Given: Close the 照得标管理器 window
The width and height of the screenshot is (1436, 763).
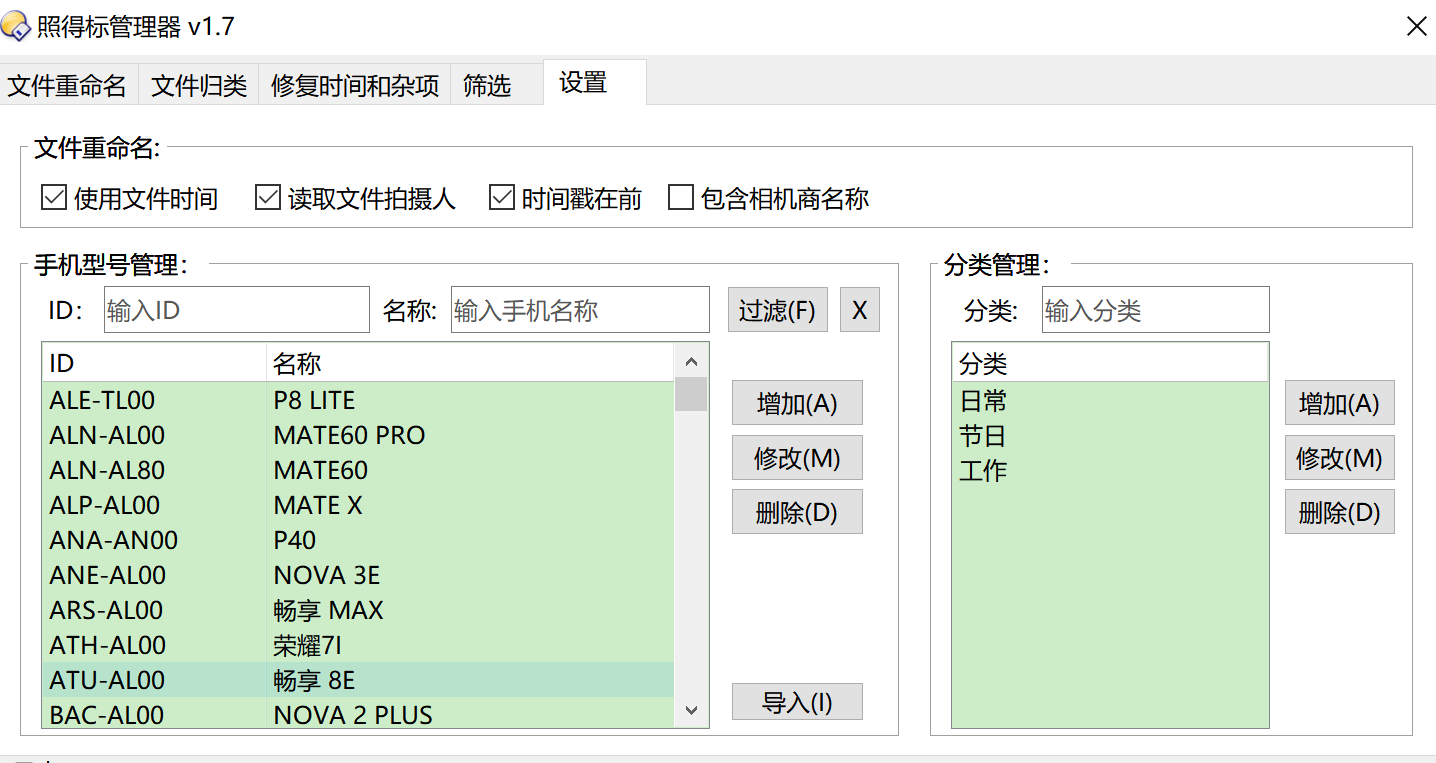Looking at the screenshot, I should click(1416, 27).
